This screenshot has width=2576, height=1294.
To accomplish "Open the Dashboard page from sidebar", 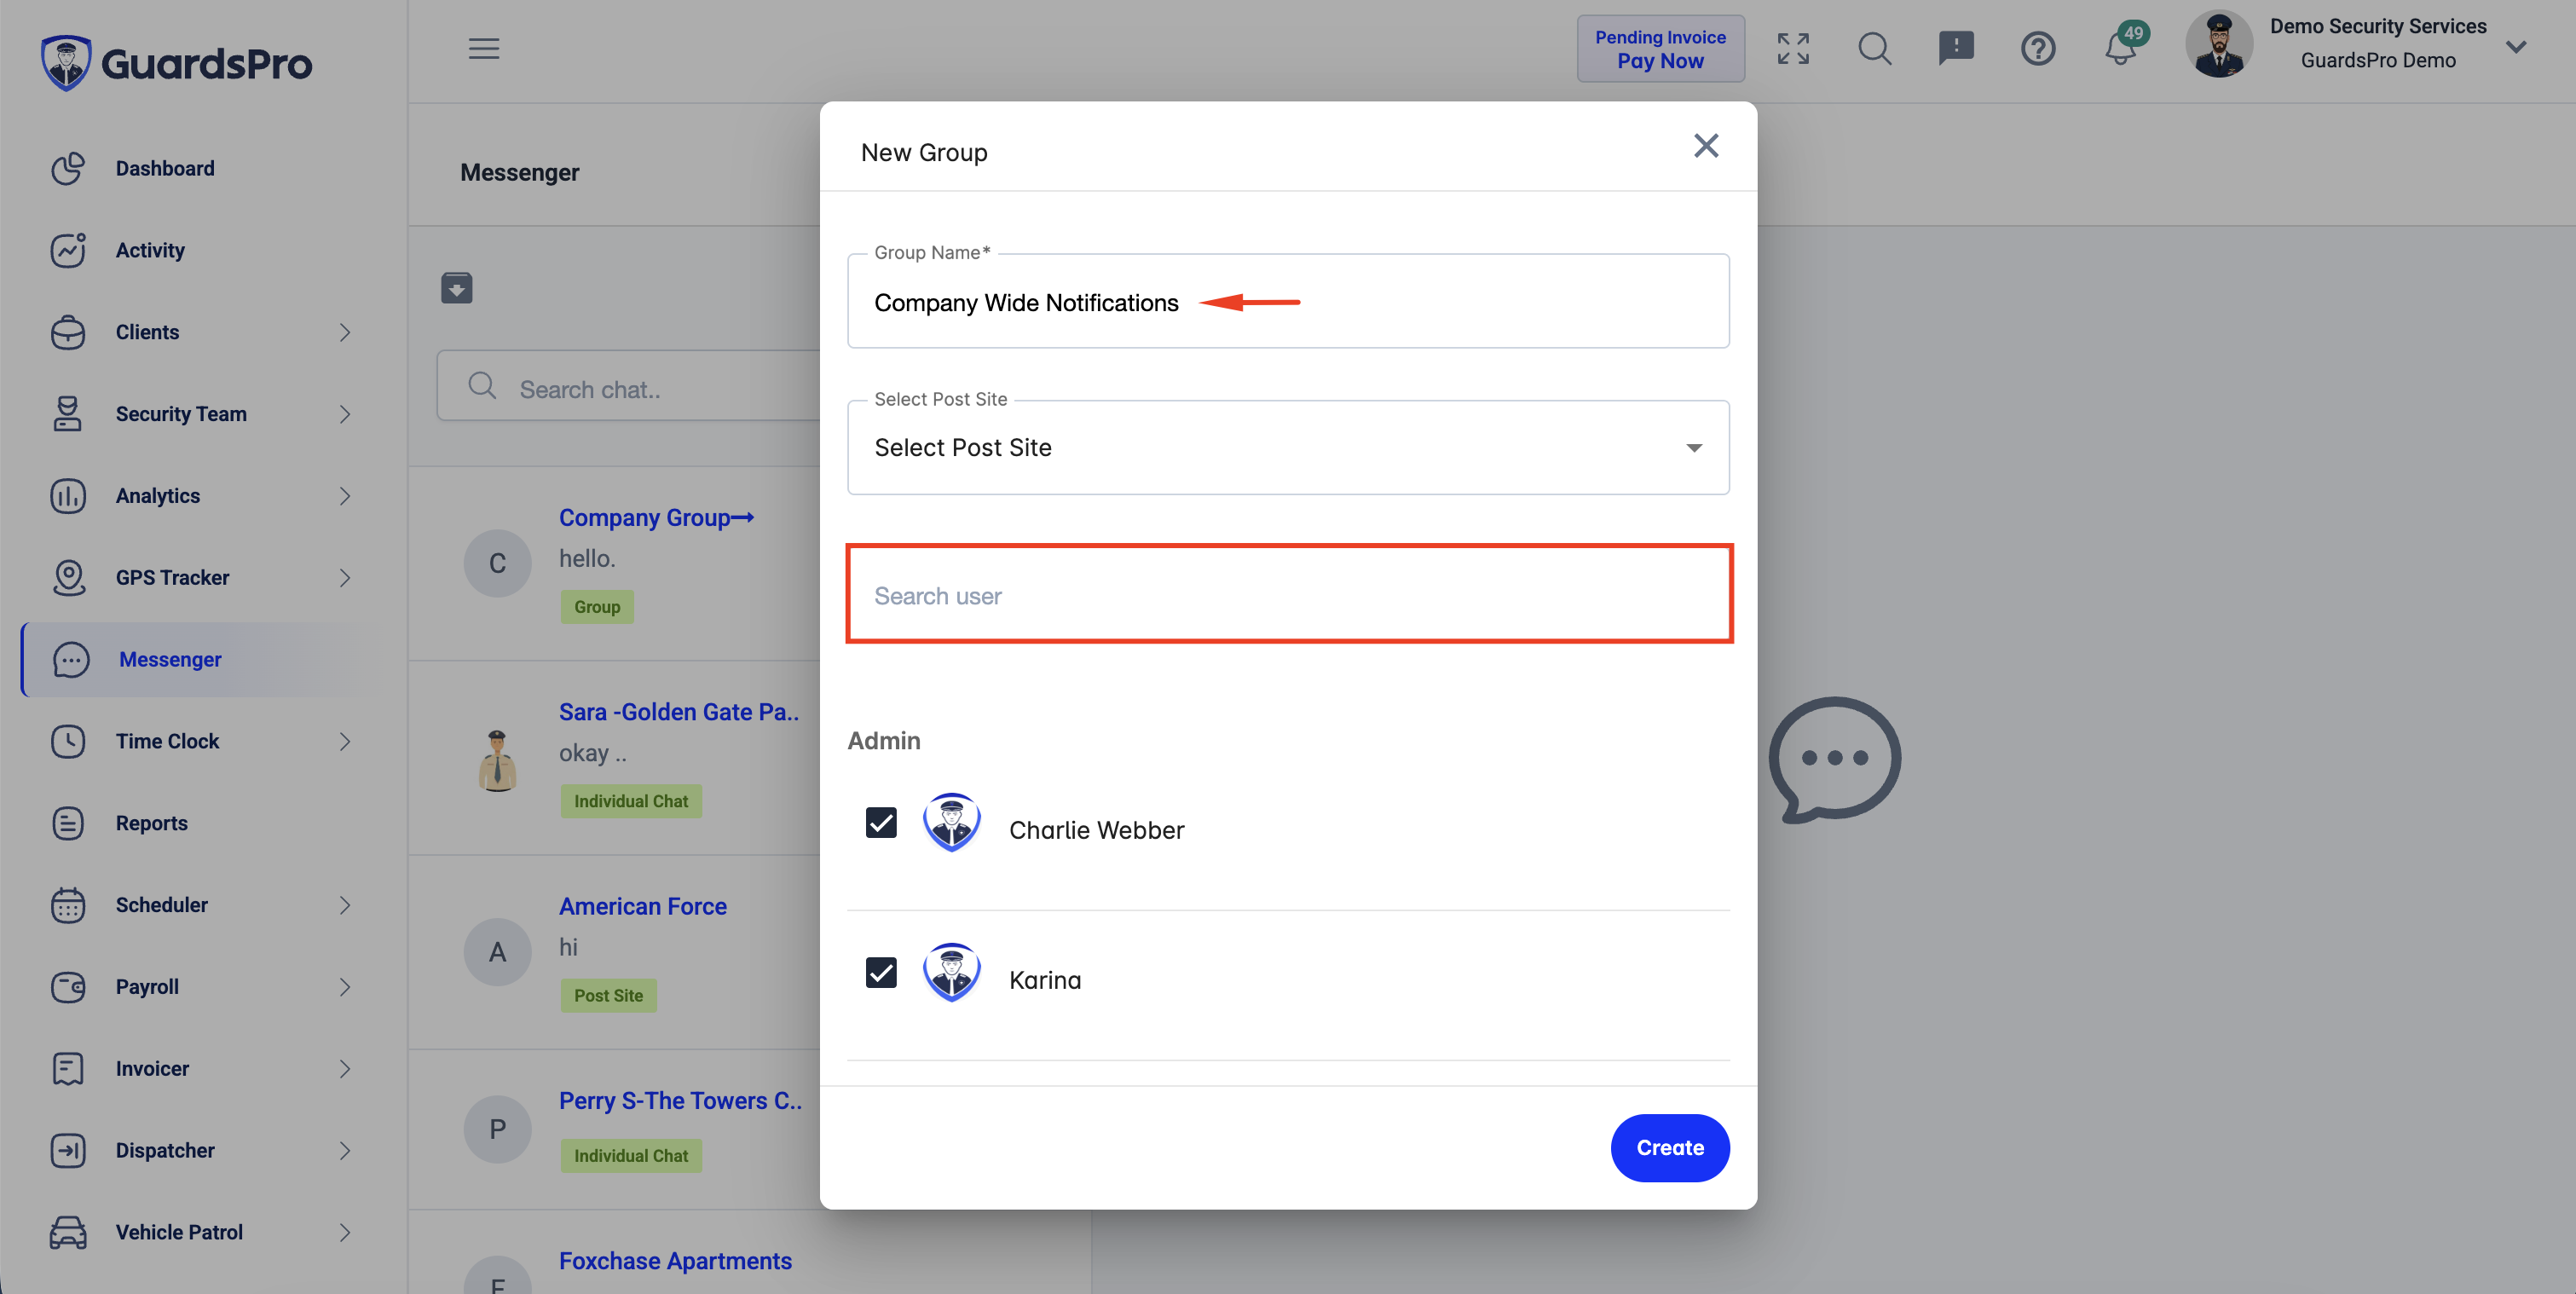I will point(164,168).
